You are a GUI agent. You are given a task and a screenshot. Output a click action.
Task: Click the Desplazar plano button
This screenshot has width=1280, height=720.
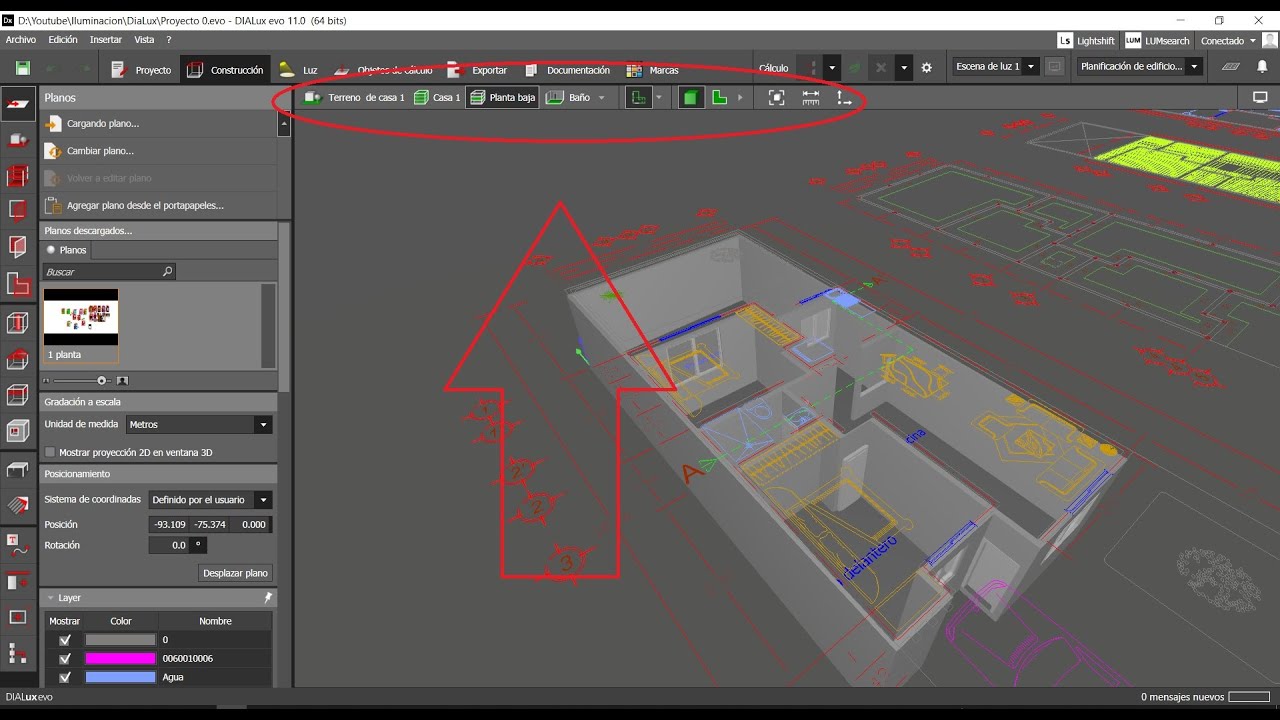point(236,573)
